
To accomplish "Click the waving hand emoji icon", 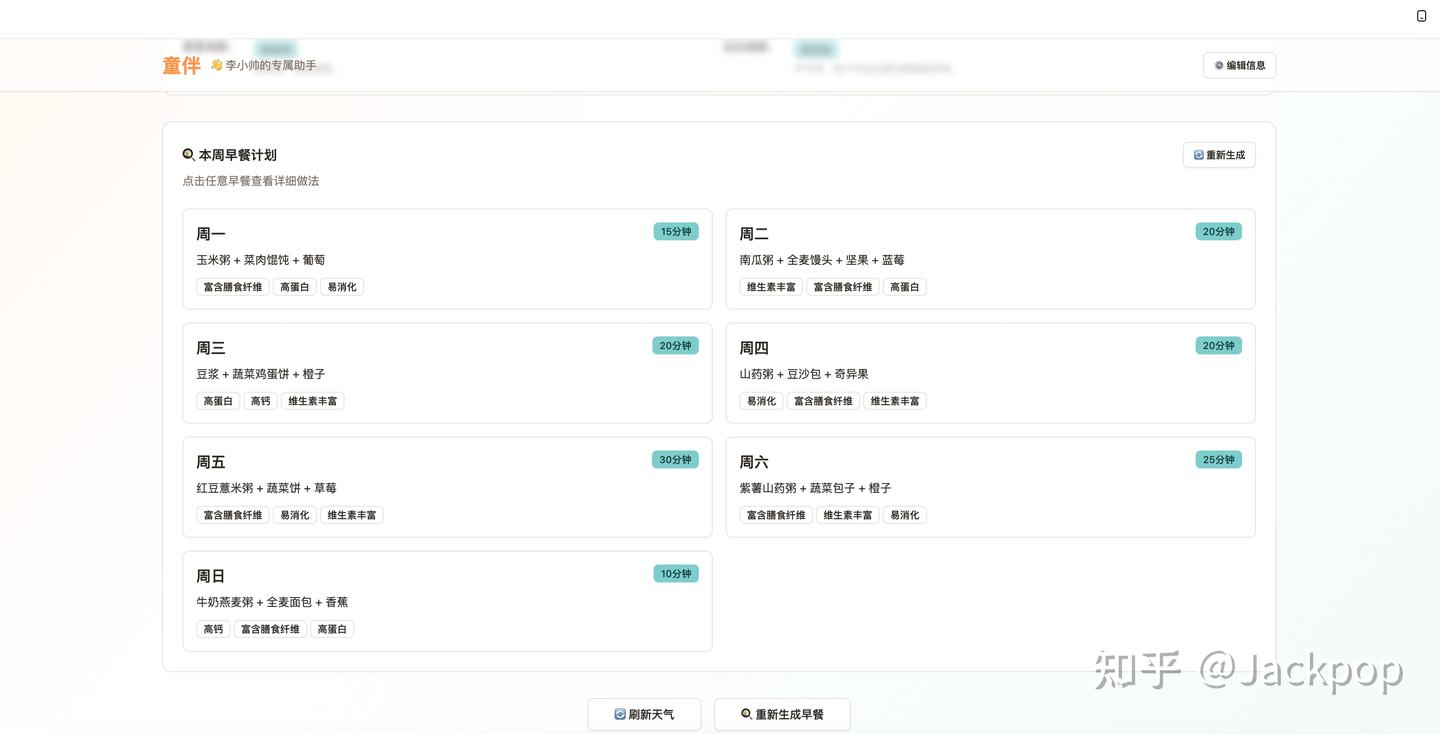I will [216, 65].
